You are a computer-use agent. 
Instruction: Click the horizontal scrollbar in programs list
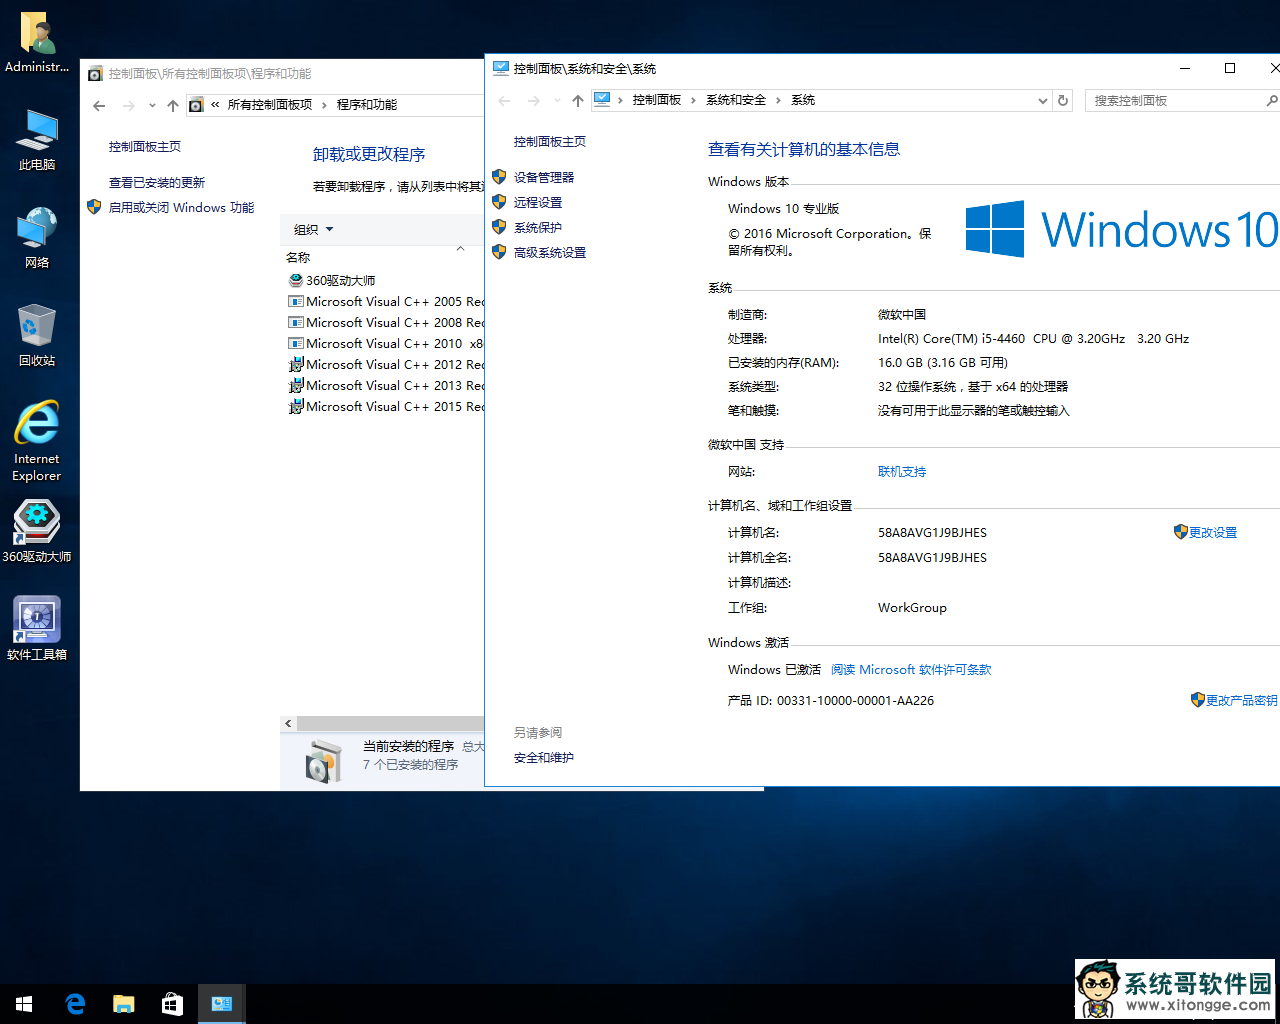pos(390,723)
